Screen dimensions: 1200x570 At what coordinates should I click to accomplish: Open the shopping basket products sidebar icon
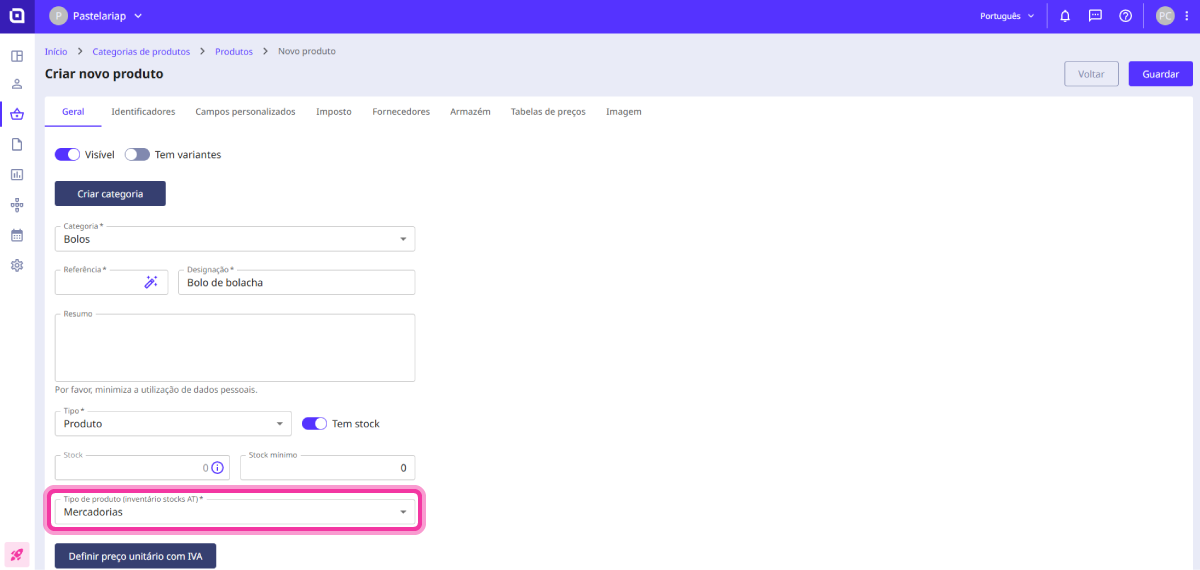(x=17, y=114)
